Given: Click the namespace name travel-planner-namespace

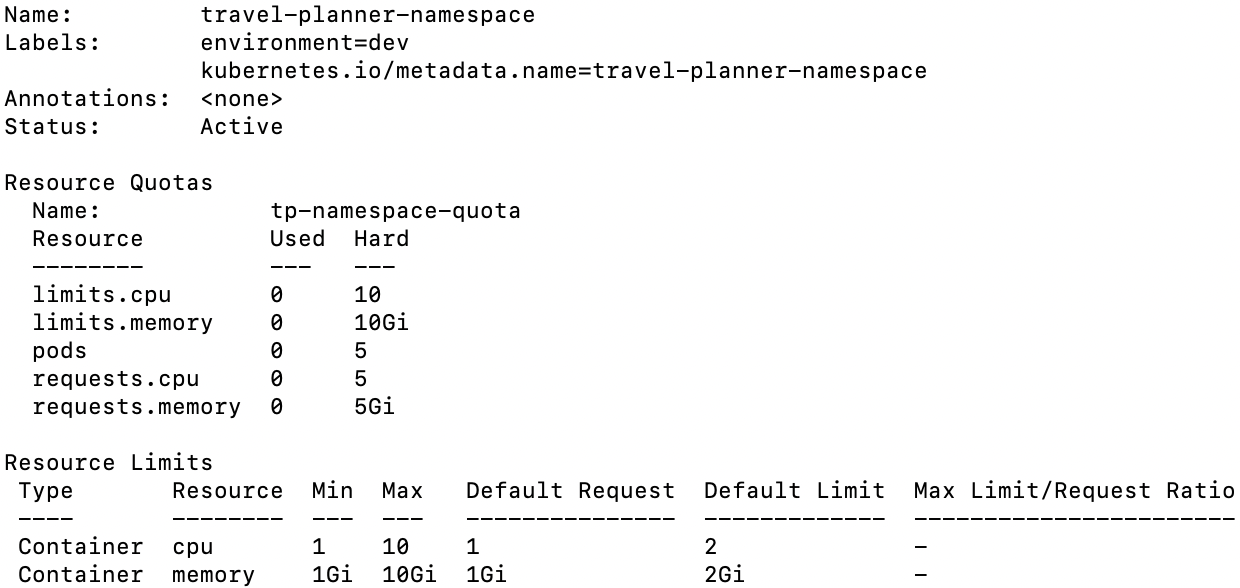Looking at the screenshot, I should click(x=367, y=15).
